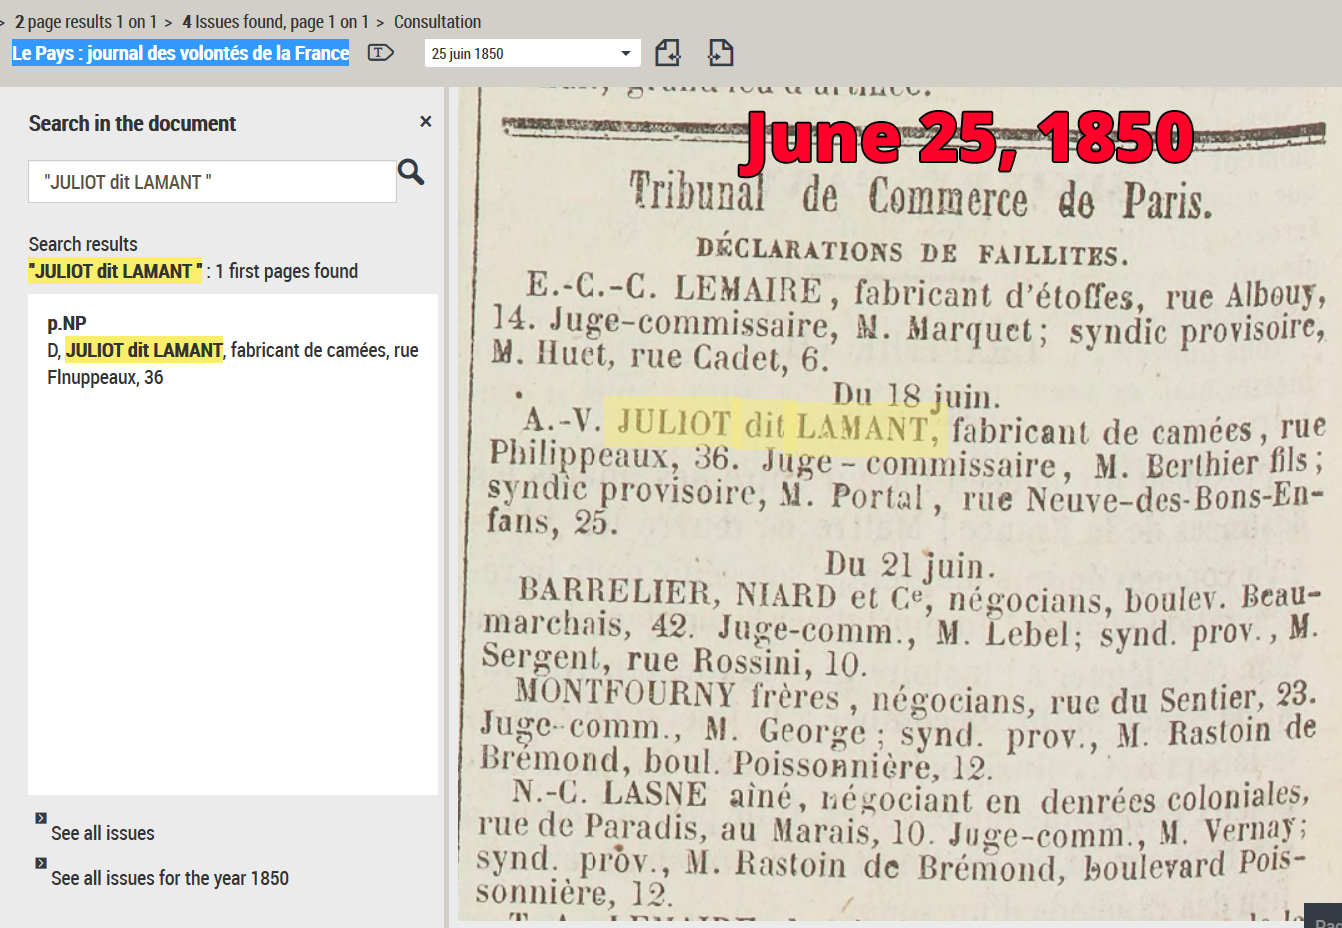
Task: Open the p.NP search result entry
Action: coord(67,323)
